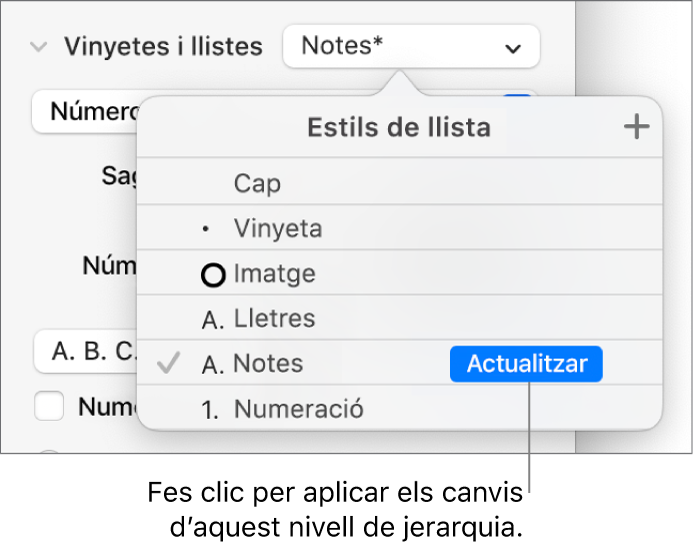Choose the Vinyeta list style

[400, 228]
